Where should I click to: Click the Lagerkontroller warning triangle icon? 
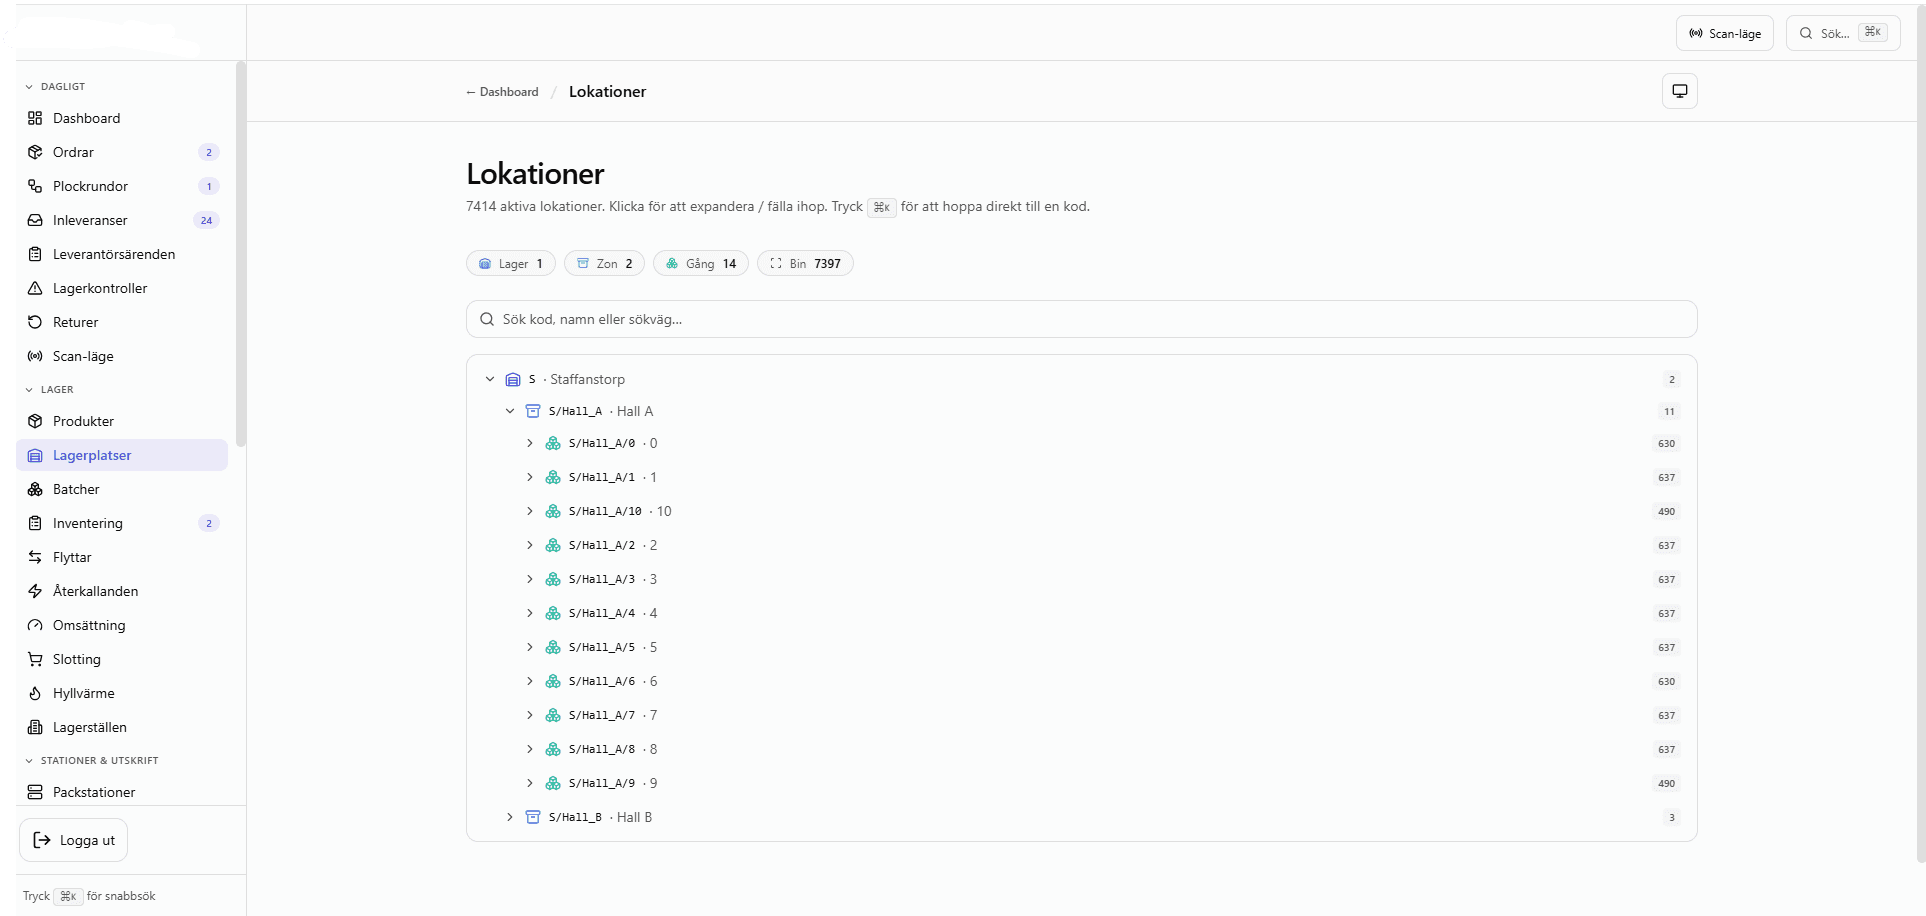coord(35,288)
